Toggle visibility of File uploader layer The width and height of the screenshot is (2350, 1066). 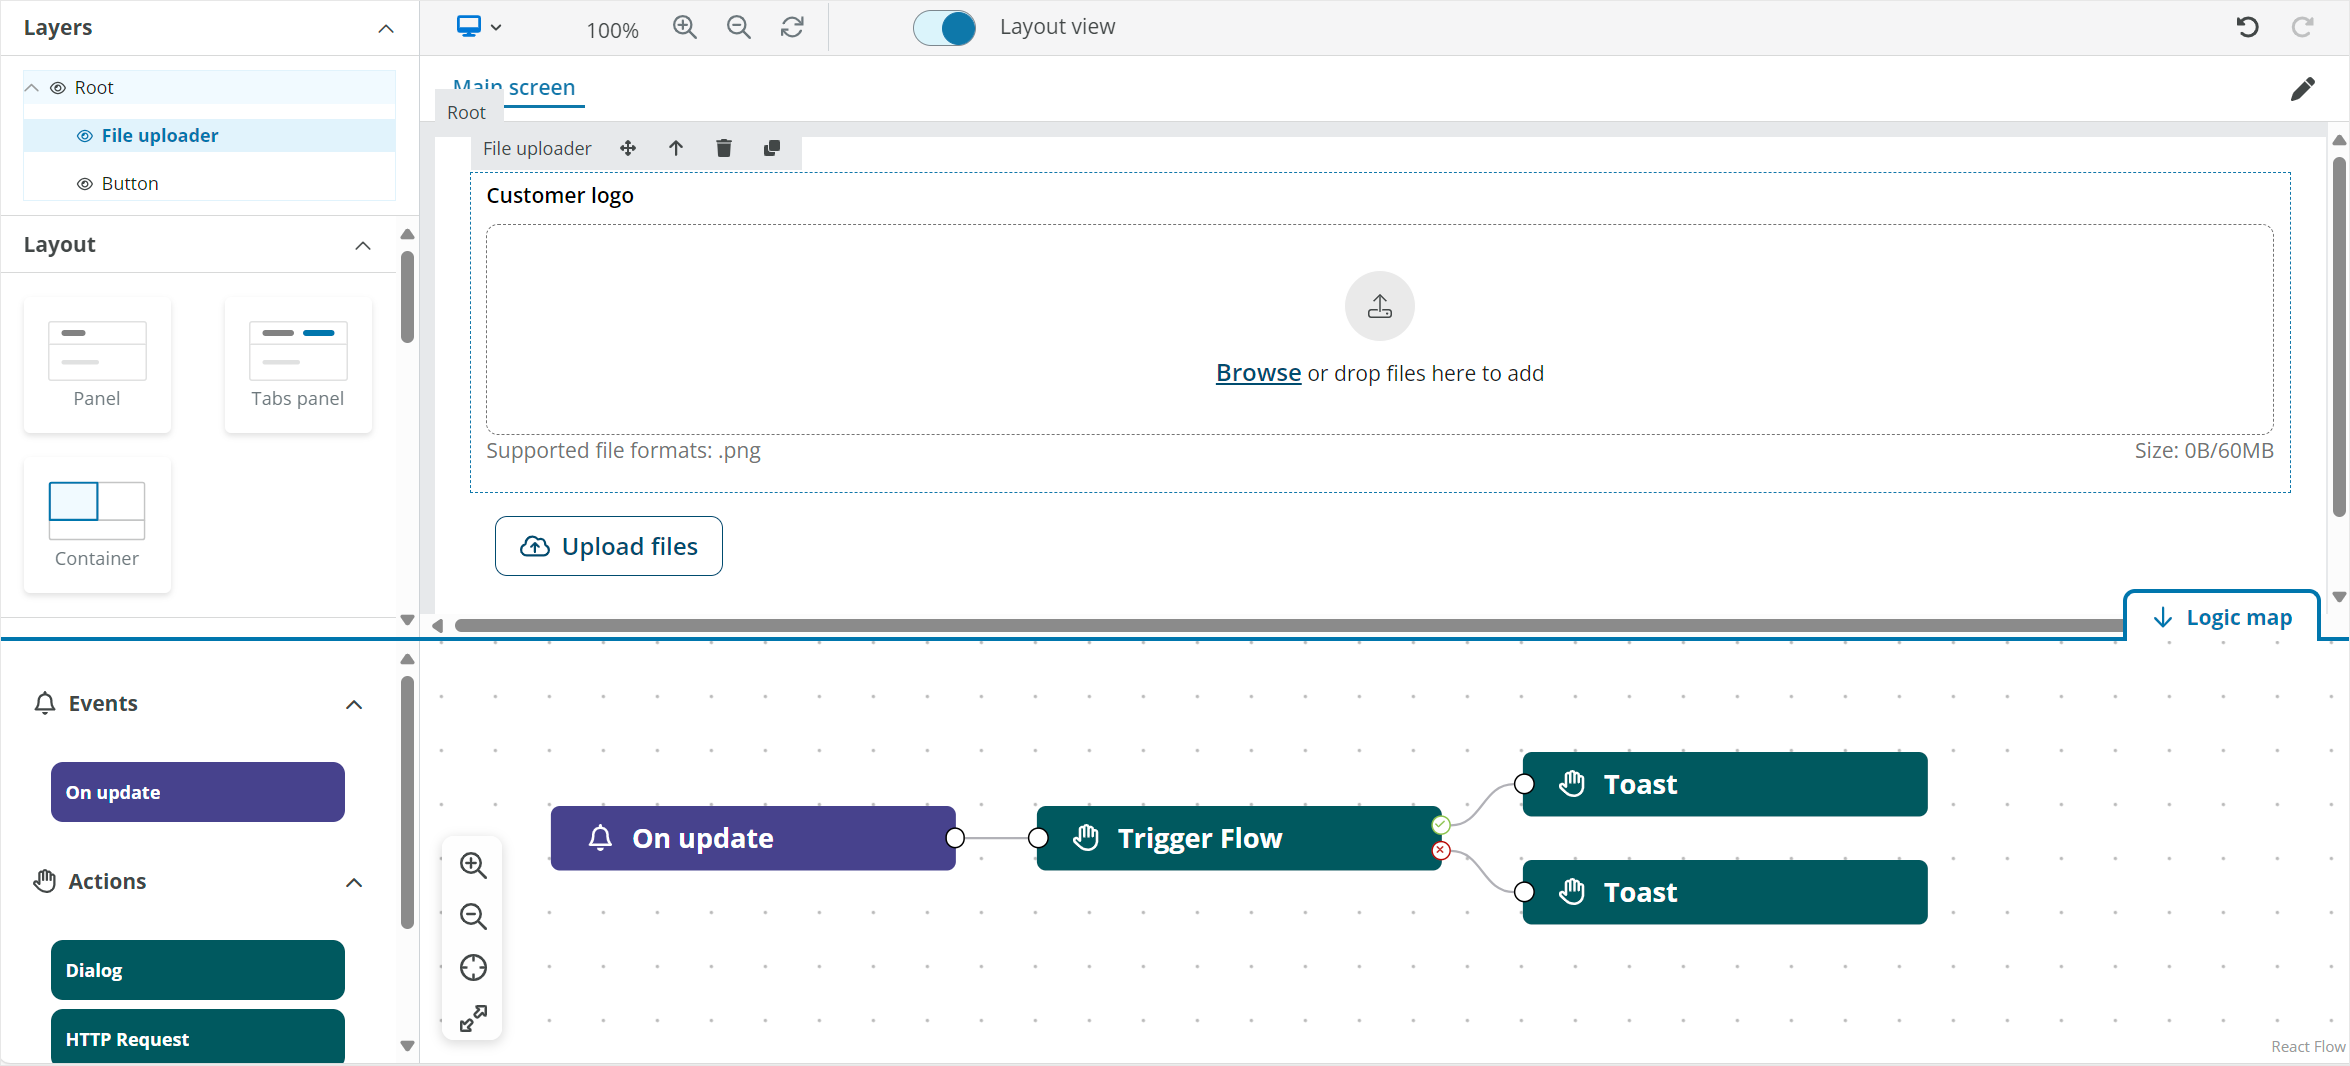(85, 135)
